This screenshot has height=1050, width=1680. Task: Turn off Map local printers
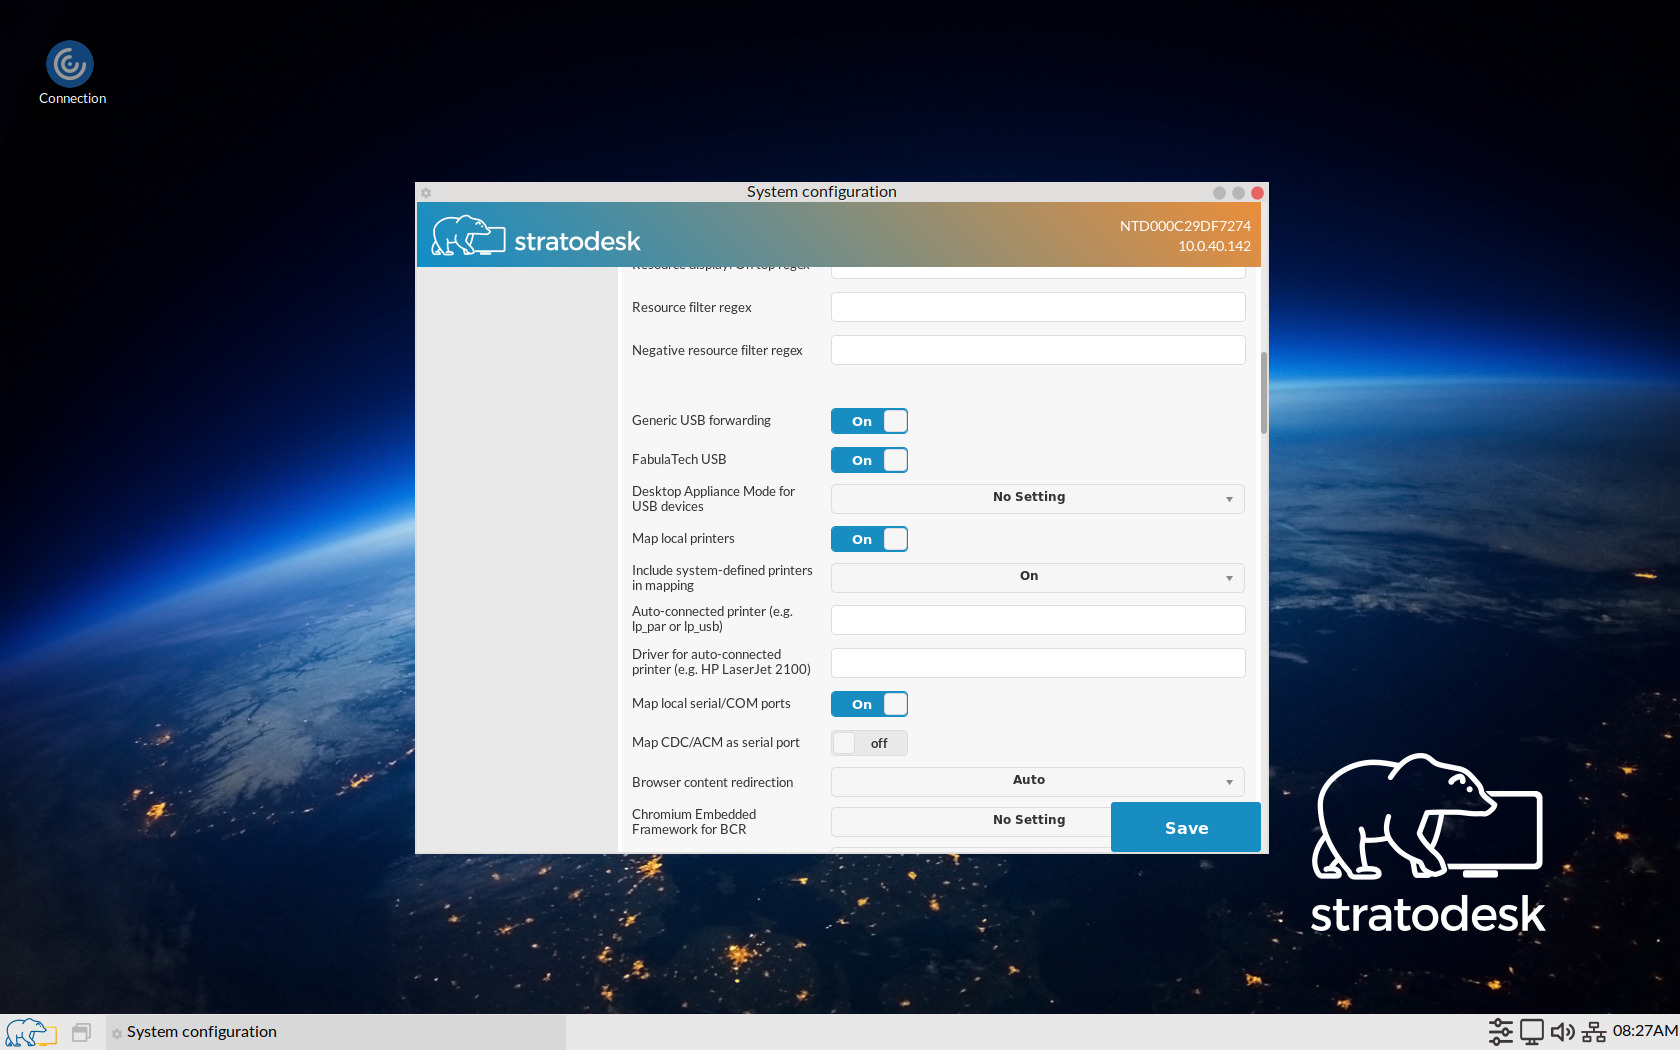click(868, 539)
